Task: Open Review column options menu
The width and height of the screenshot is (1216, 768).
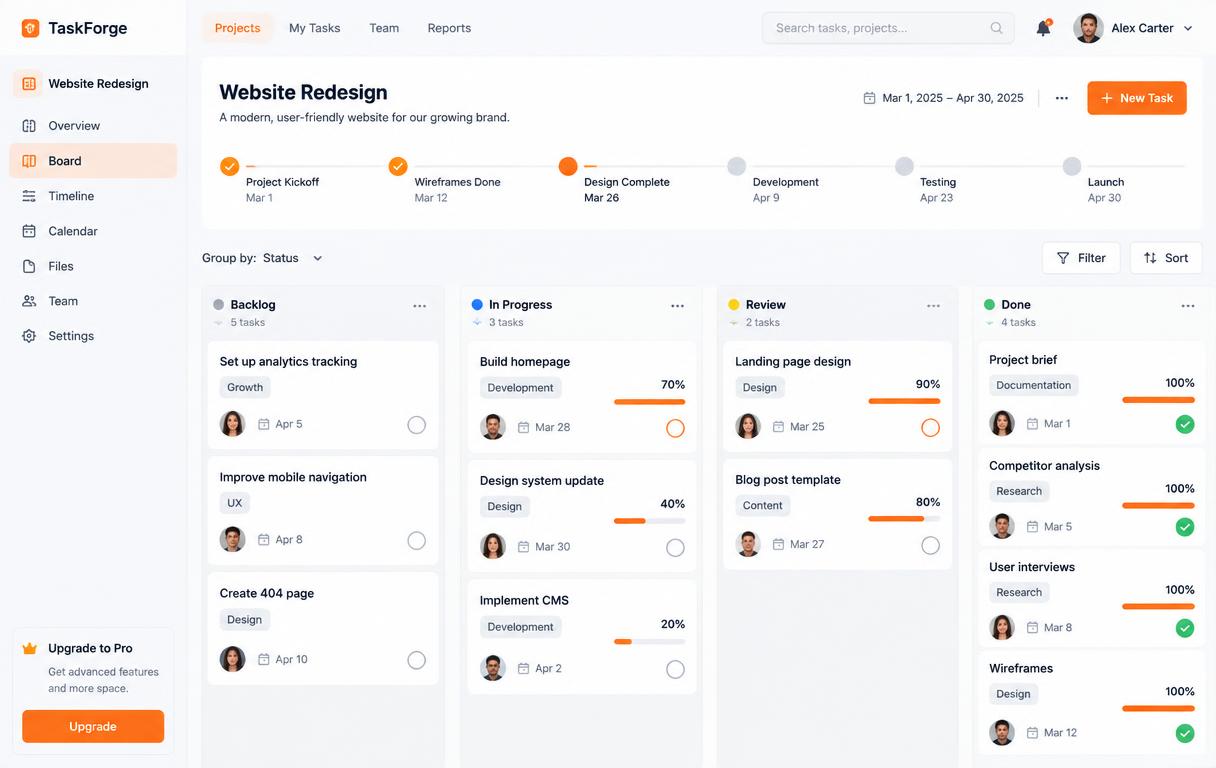Action: pos(934,306)
